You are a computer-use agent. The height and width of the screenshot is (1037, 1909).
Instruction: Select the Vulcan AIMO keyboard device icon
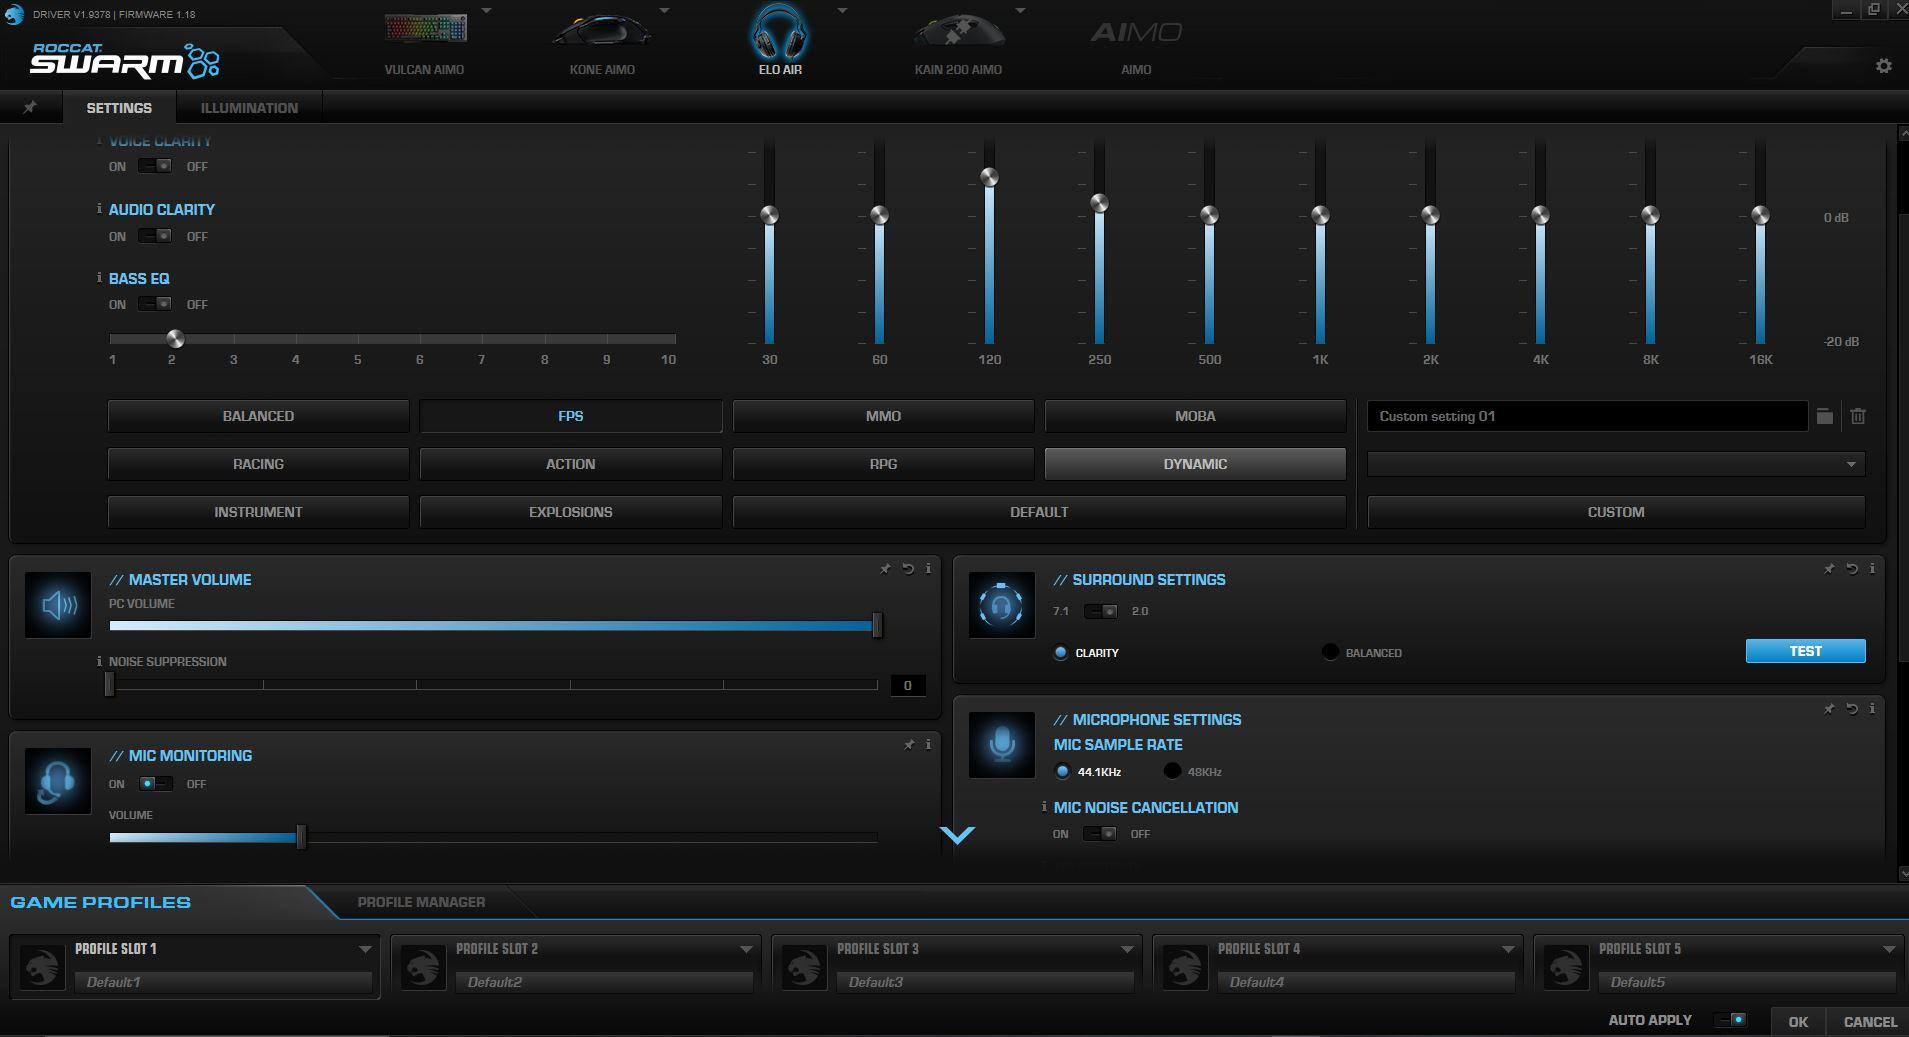click(x=425, y=30)
